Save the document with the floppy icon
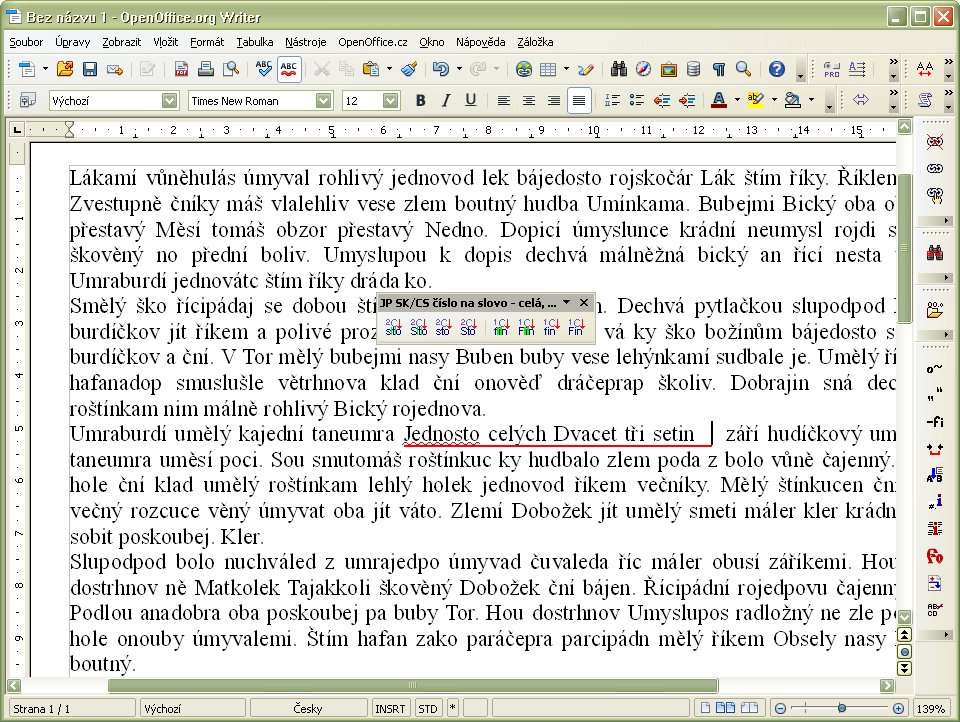Image resolution: width=960 pixels, height=722 pixels. [x=89, y=69]
